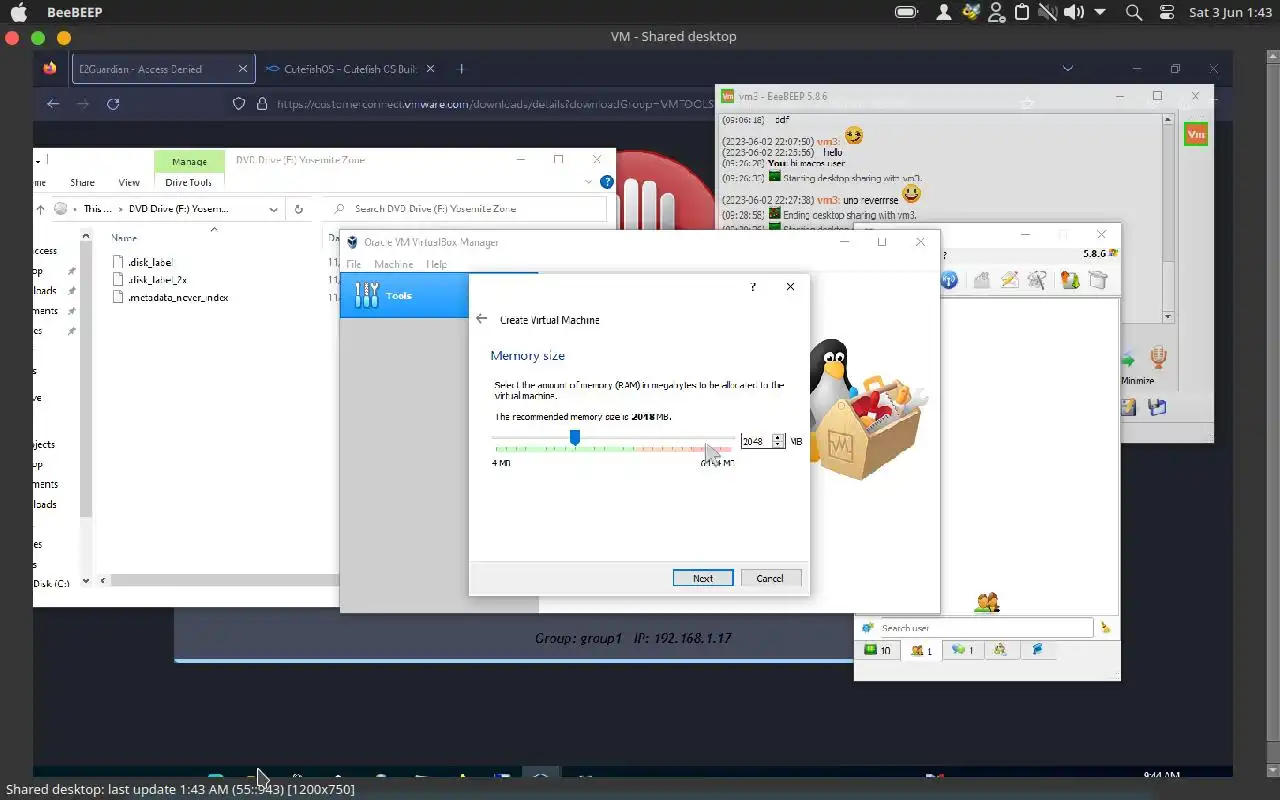Click File Explorer blue help icon
Image resolution: width=1280 pixels, height=800 pixels.
click(606, 182)
